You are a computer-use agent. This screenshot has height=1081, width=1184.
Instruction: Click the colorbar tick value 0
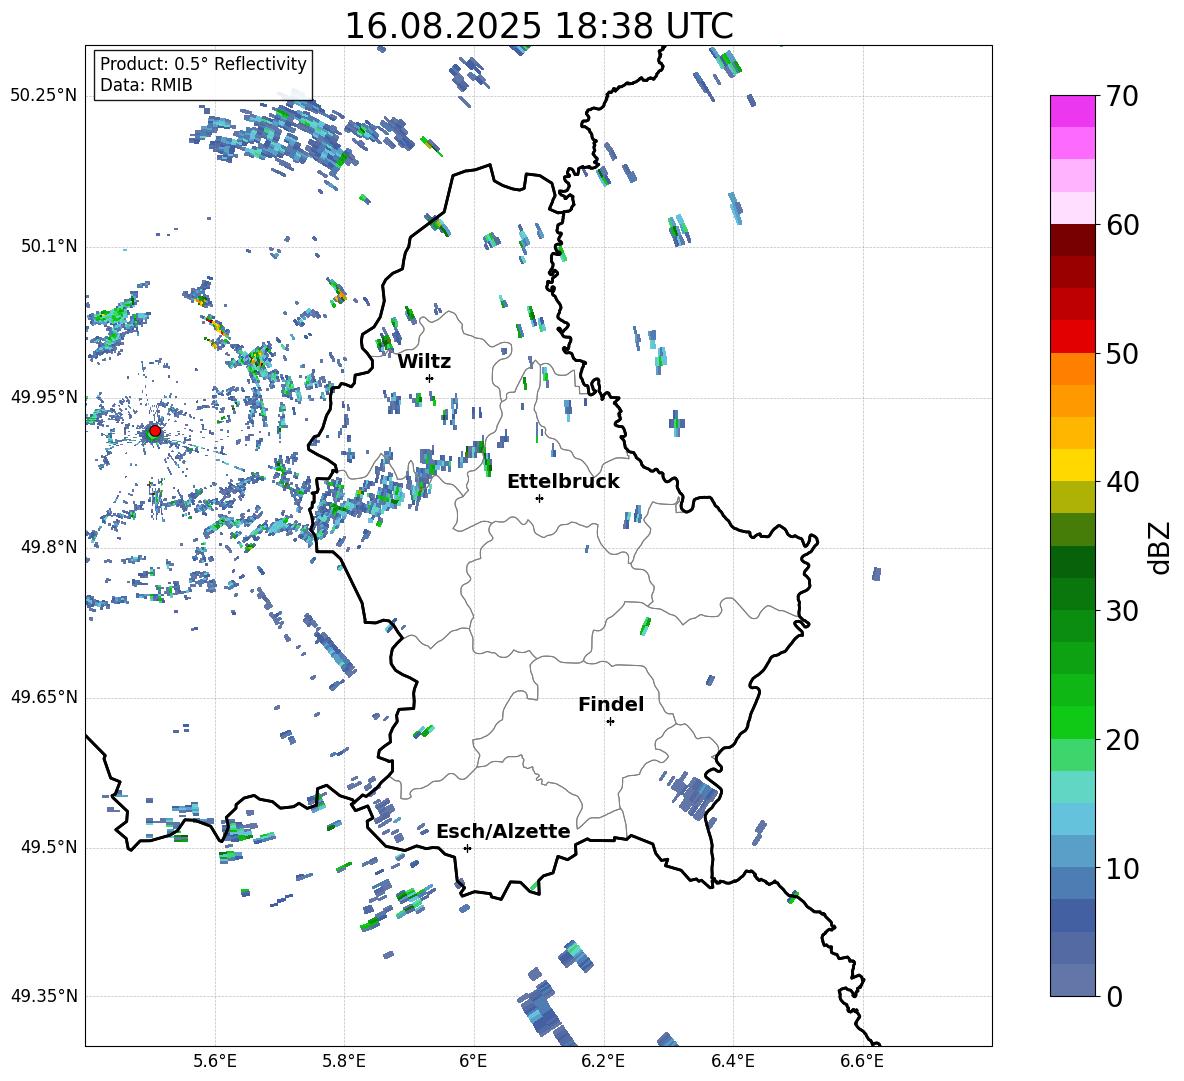1114,996
